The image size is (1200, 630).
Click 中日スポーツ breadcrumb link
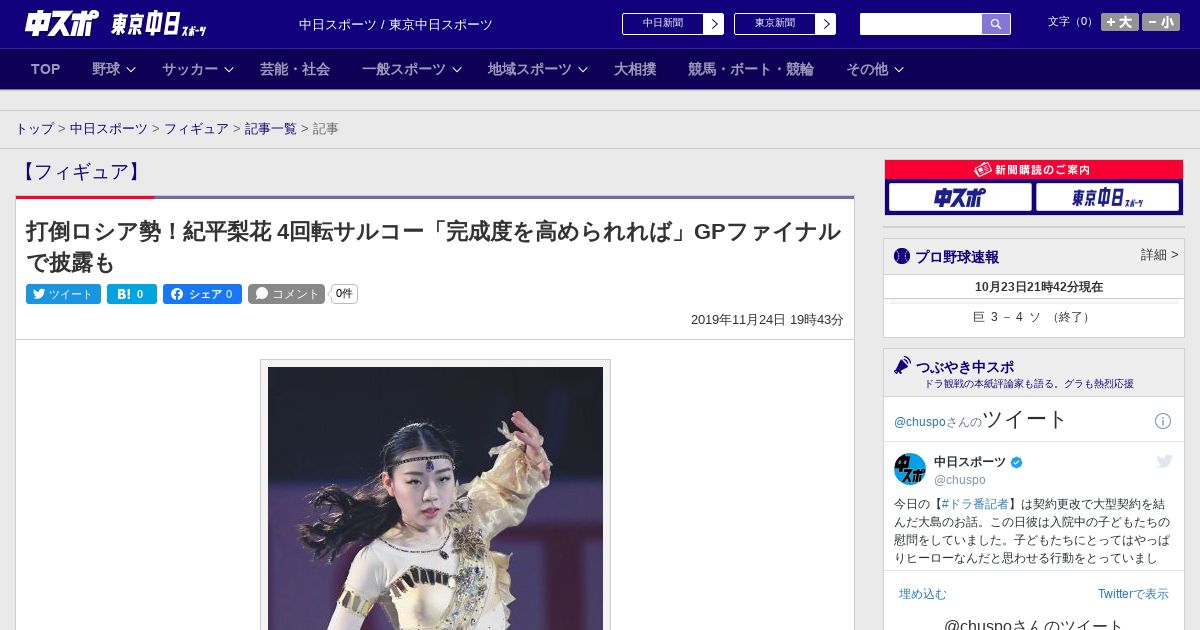[109, 129]
